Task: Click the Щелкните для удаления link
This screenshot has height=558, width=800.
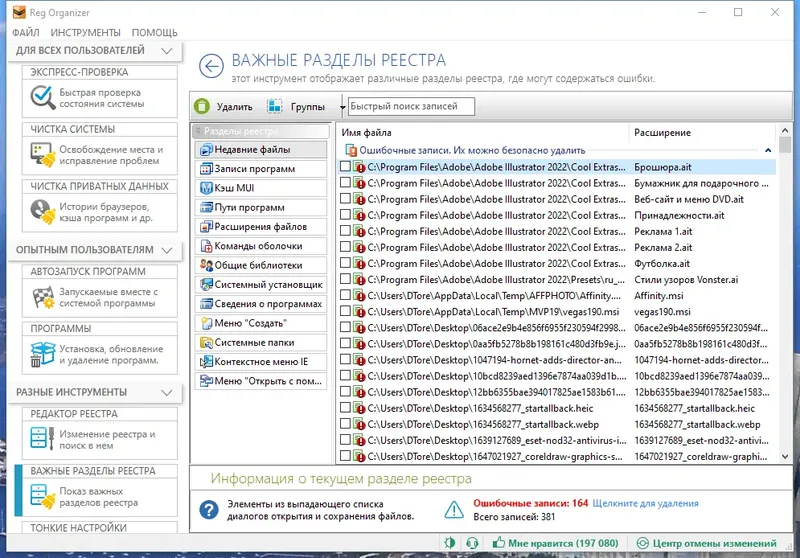Action: 645,503
